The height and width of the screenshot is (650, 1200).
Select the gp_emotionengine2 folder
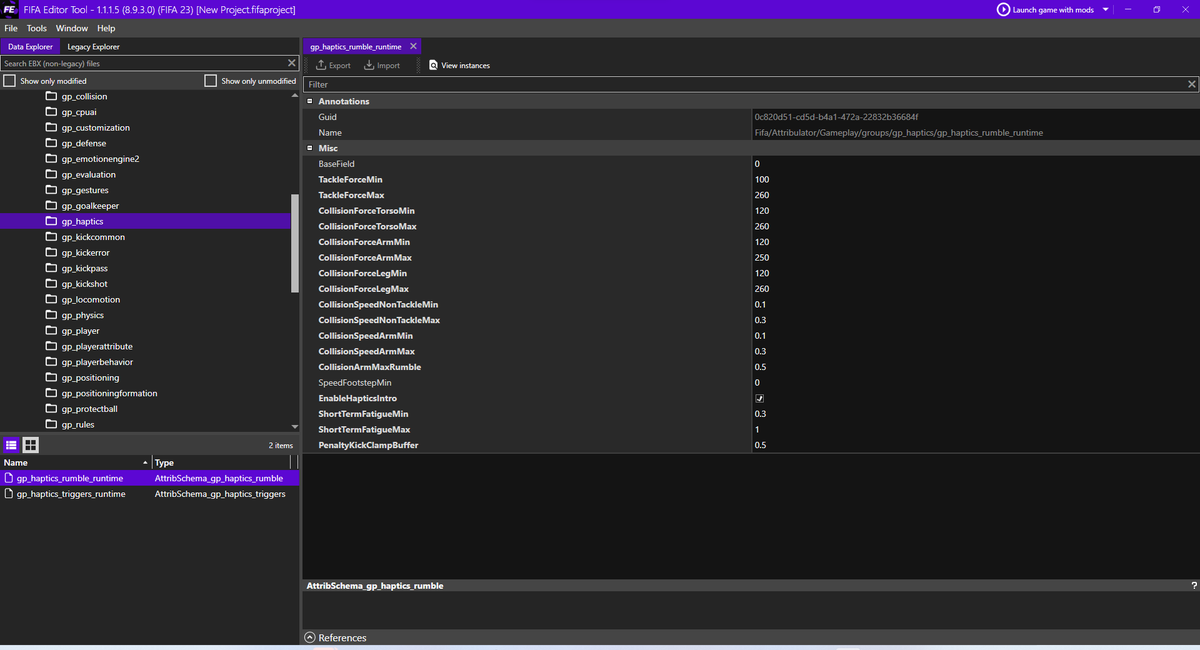(x=100, y=159)
